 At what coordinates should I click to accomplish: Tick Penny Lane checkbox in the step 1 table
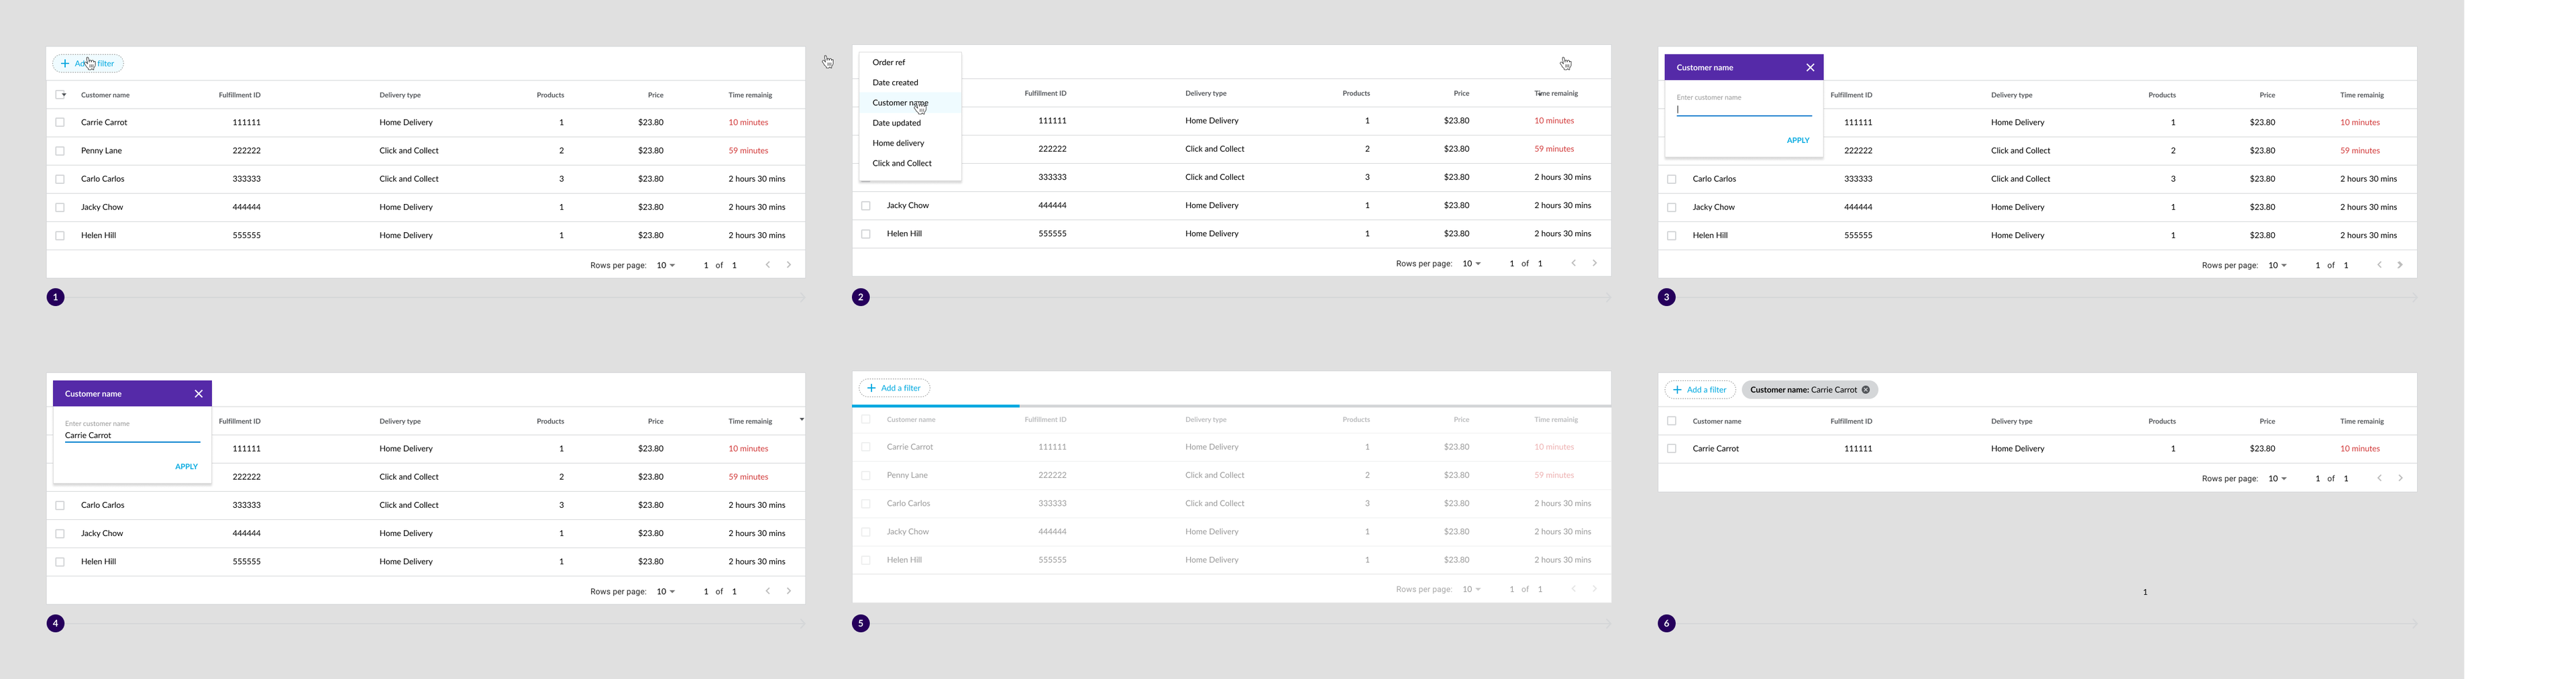point(60,151)
